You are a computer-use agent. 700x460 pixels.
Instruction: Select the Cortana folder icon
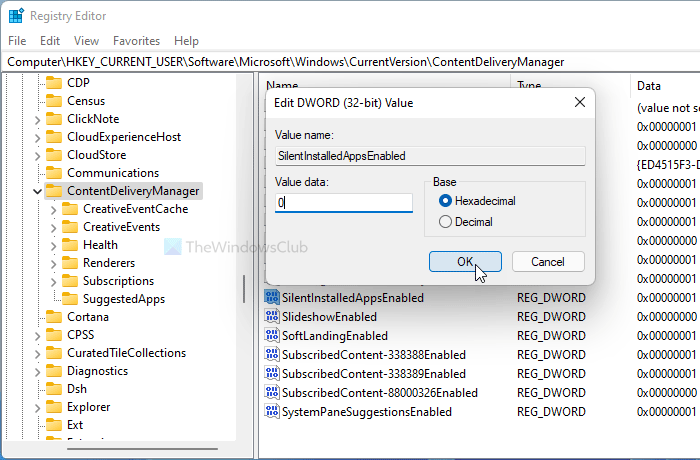pyautogui.click(x=53, y=317)
